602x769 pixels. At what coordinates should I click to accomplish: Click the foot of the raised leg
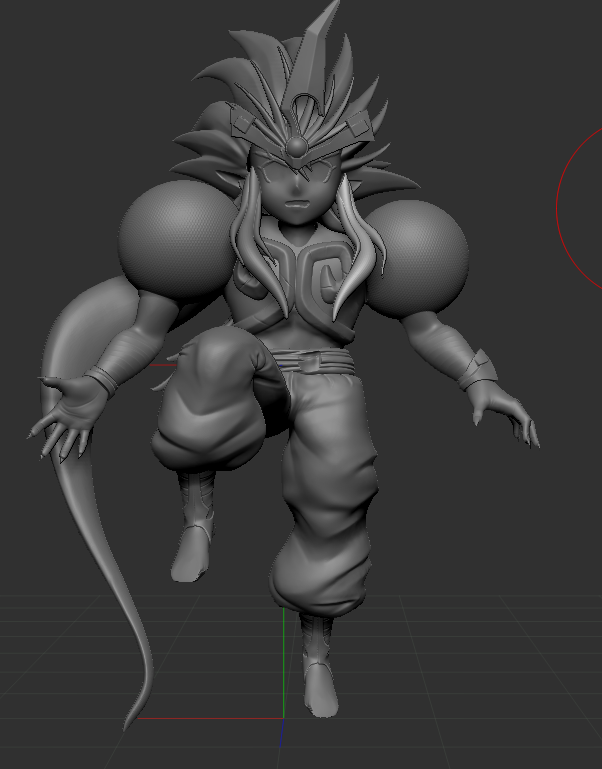190,554
